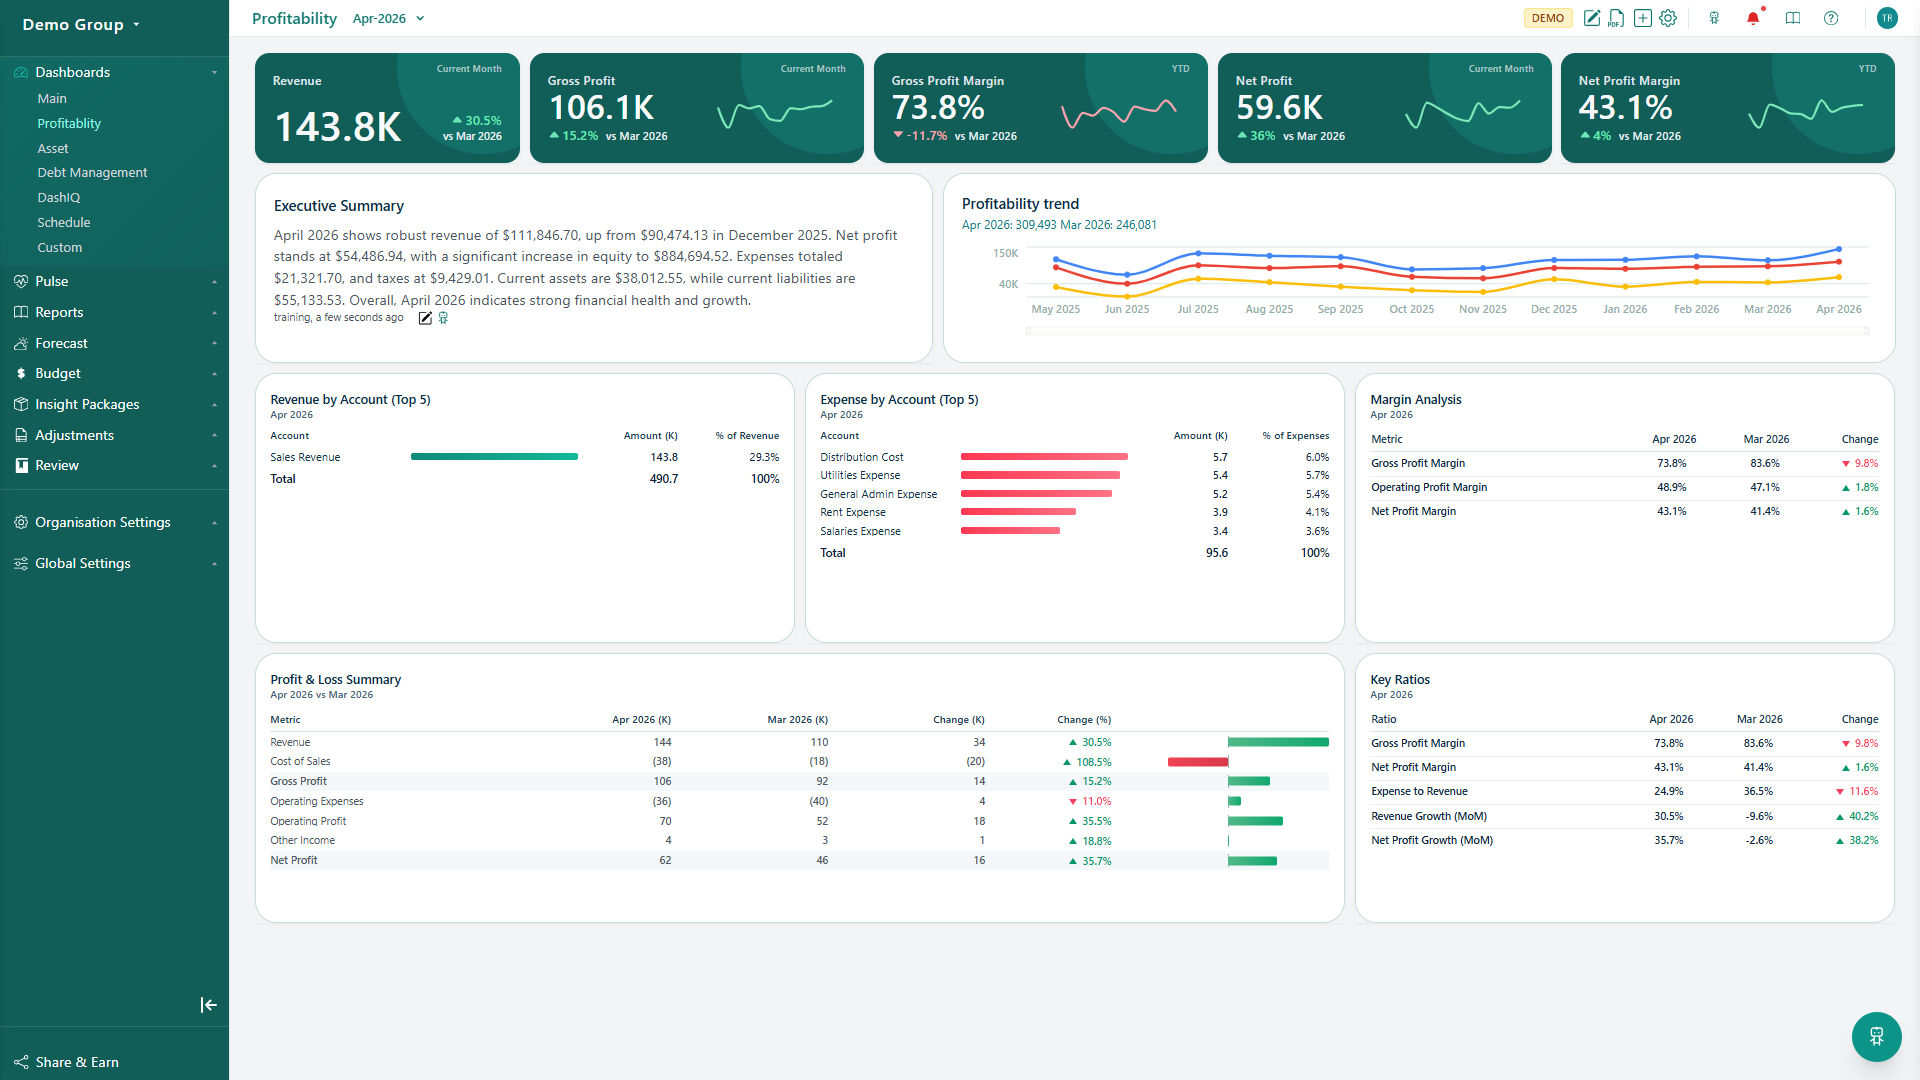Click the add widget plus icon
This screenshot has height=1080, width=1920.
1642,18
